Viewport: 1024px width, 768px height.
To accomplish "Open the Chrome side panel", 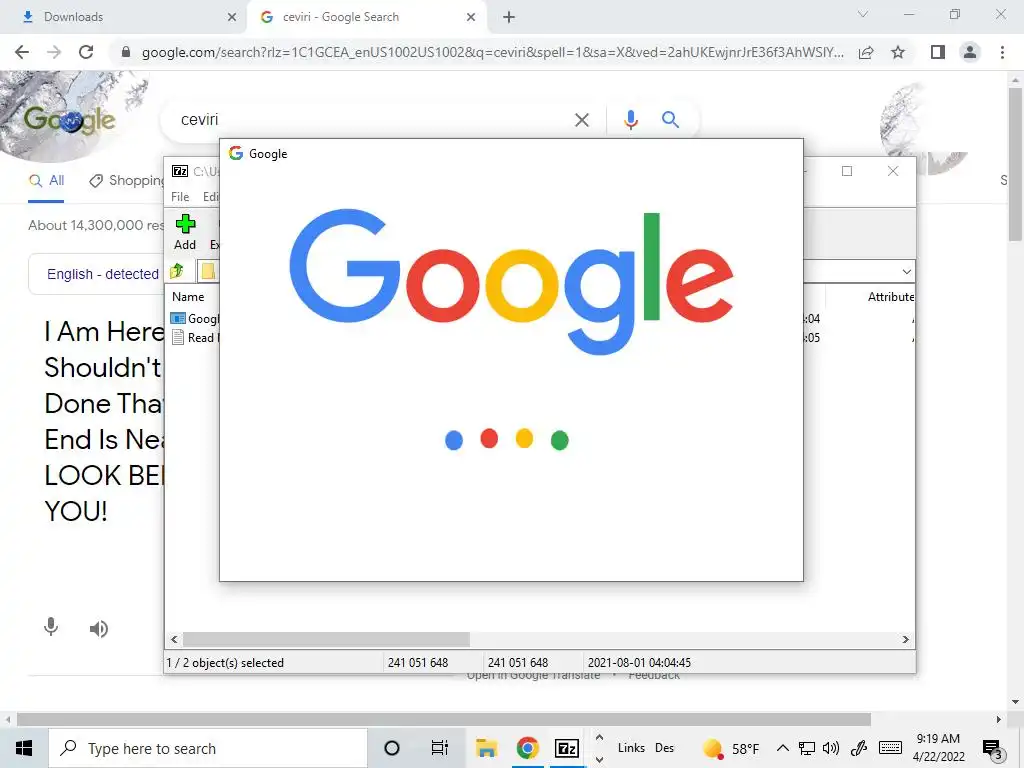I will click(938, 52).
